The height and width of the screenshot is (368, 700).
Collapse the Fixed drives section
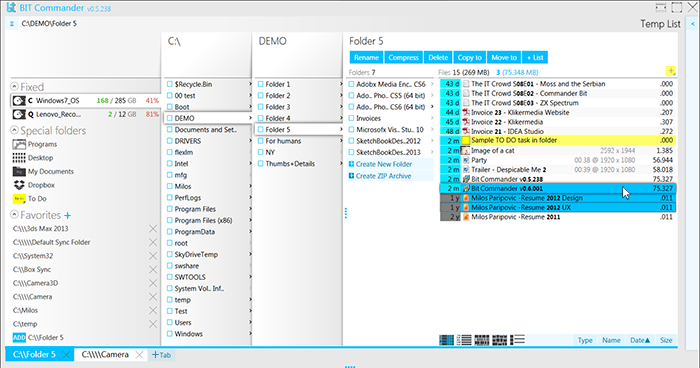coord(14,87)
